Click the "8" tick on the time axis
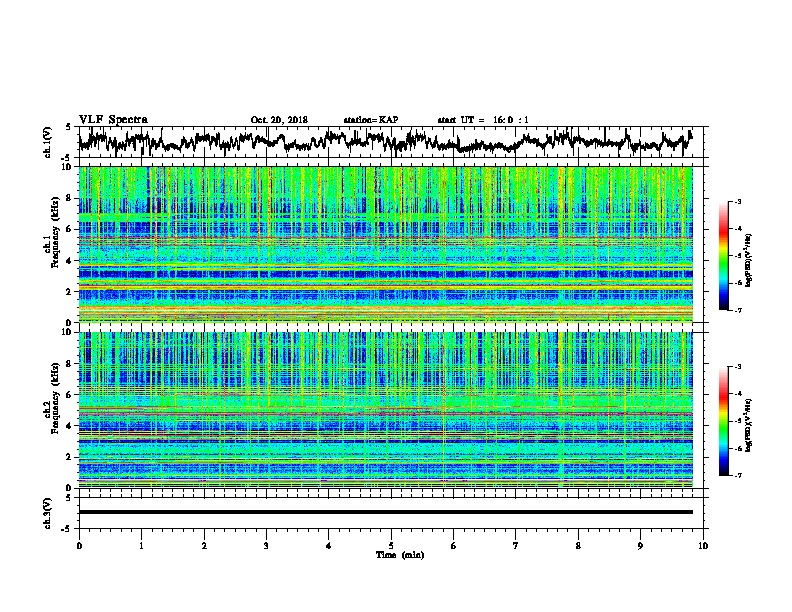 578,546
